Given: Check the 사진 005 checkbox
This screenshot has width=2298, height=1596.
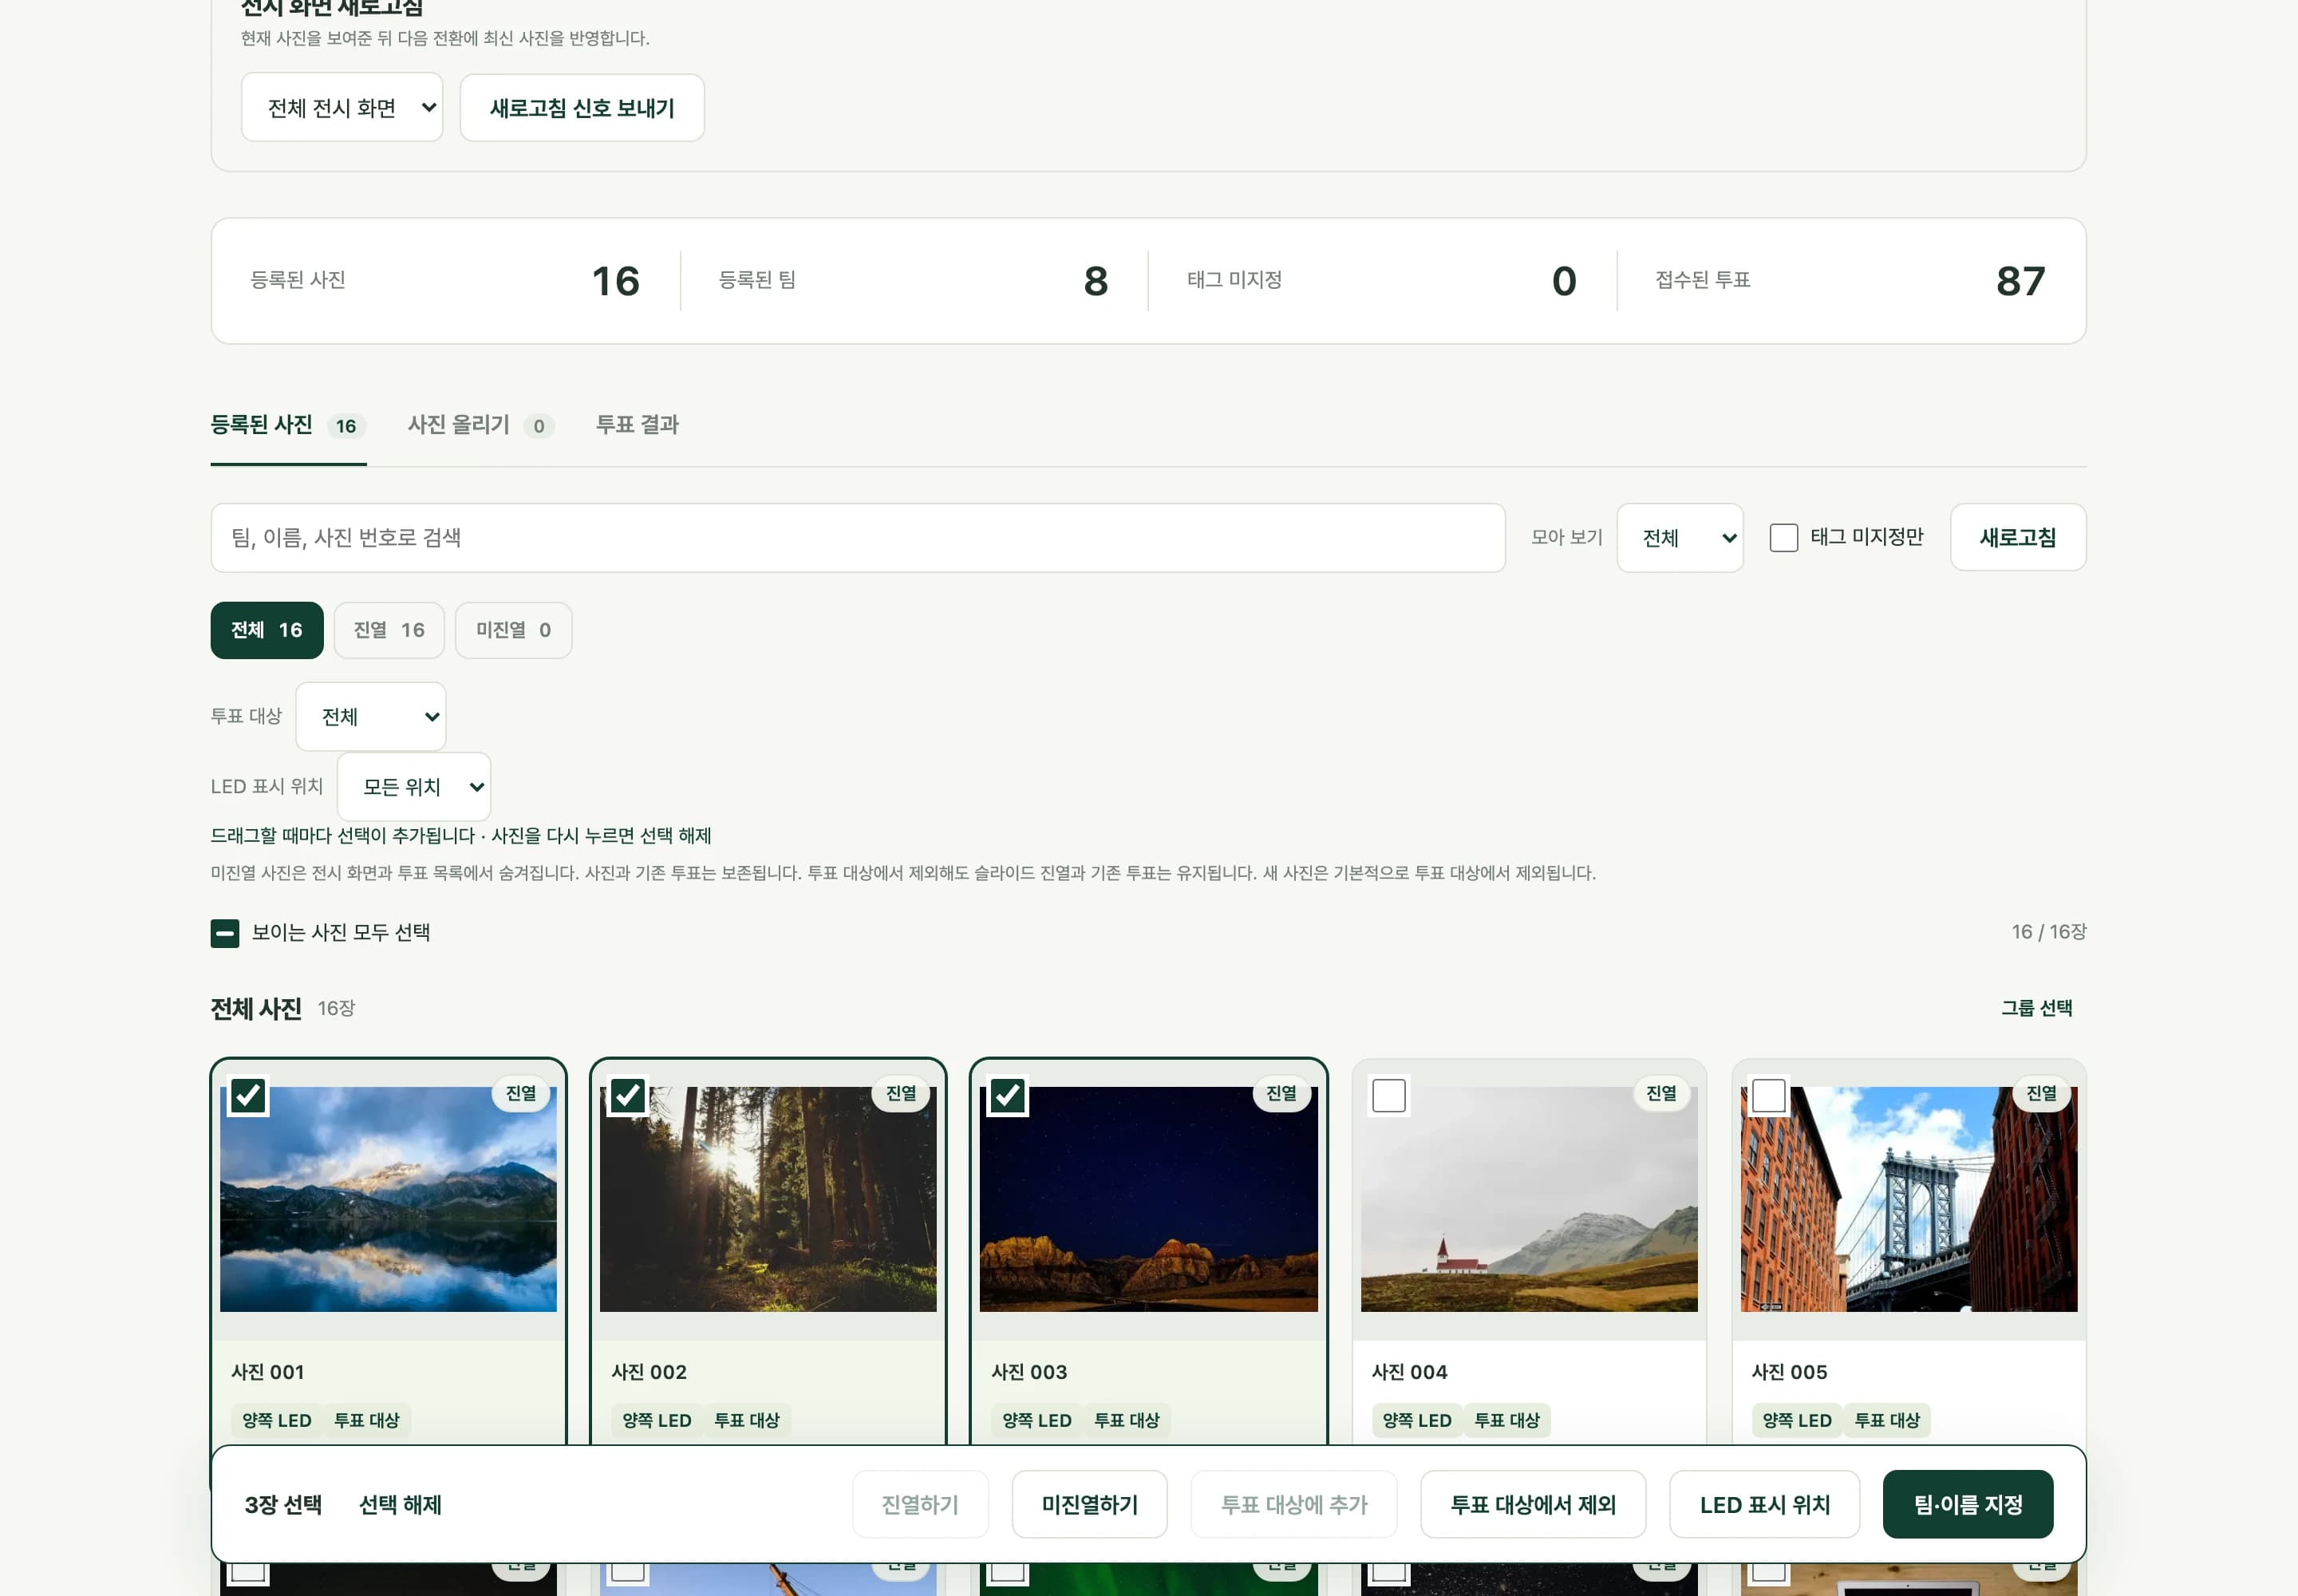Looking at the screenshot, I should (1769, 1096).
